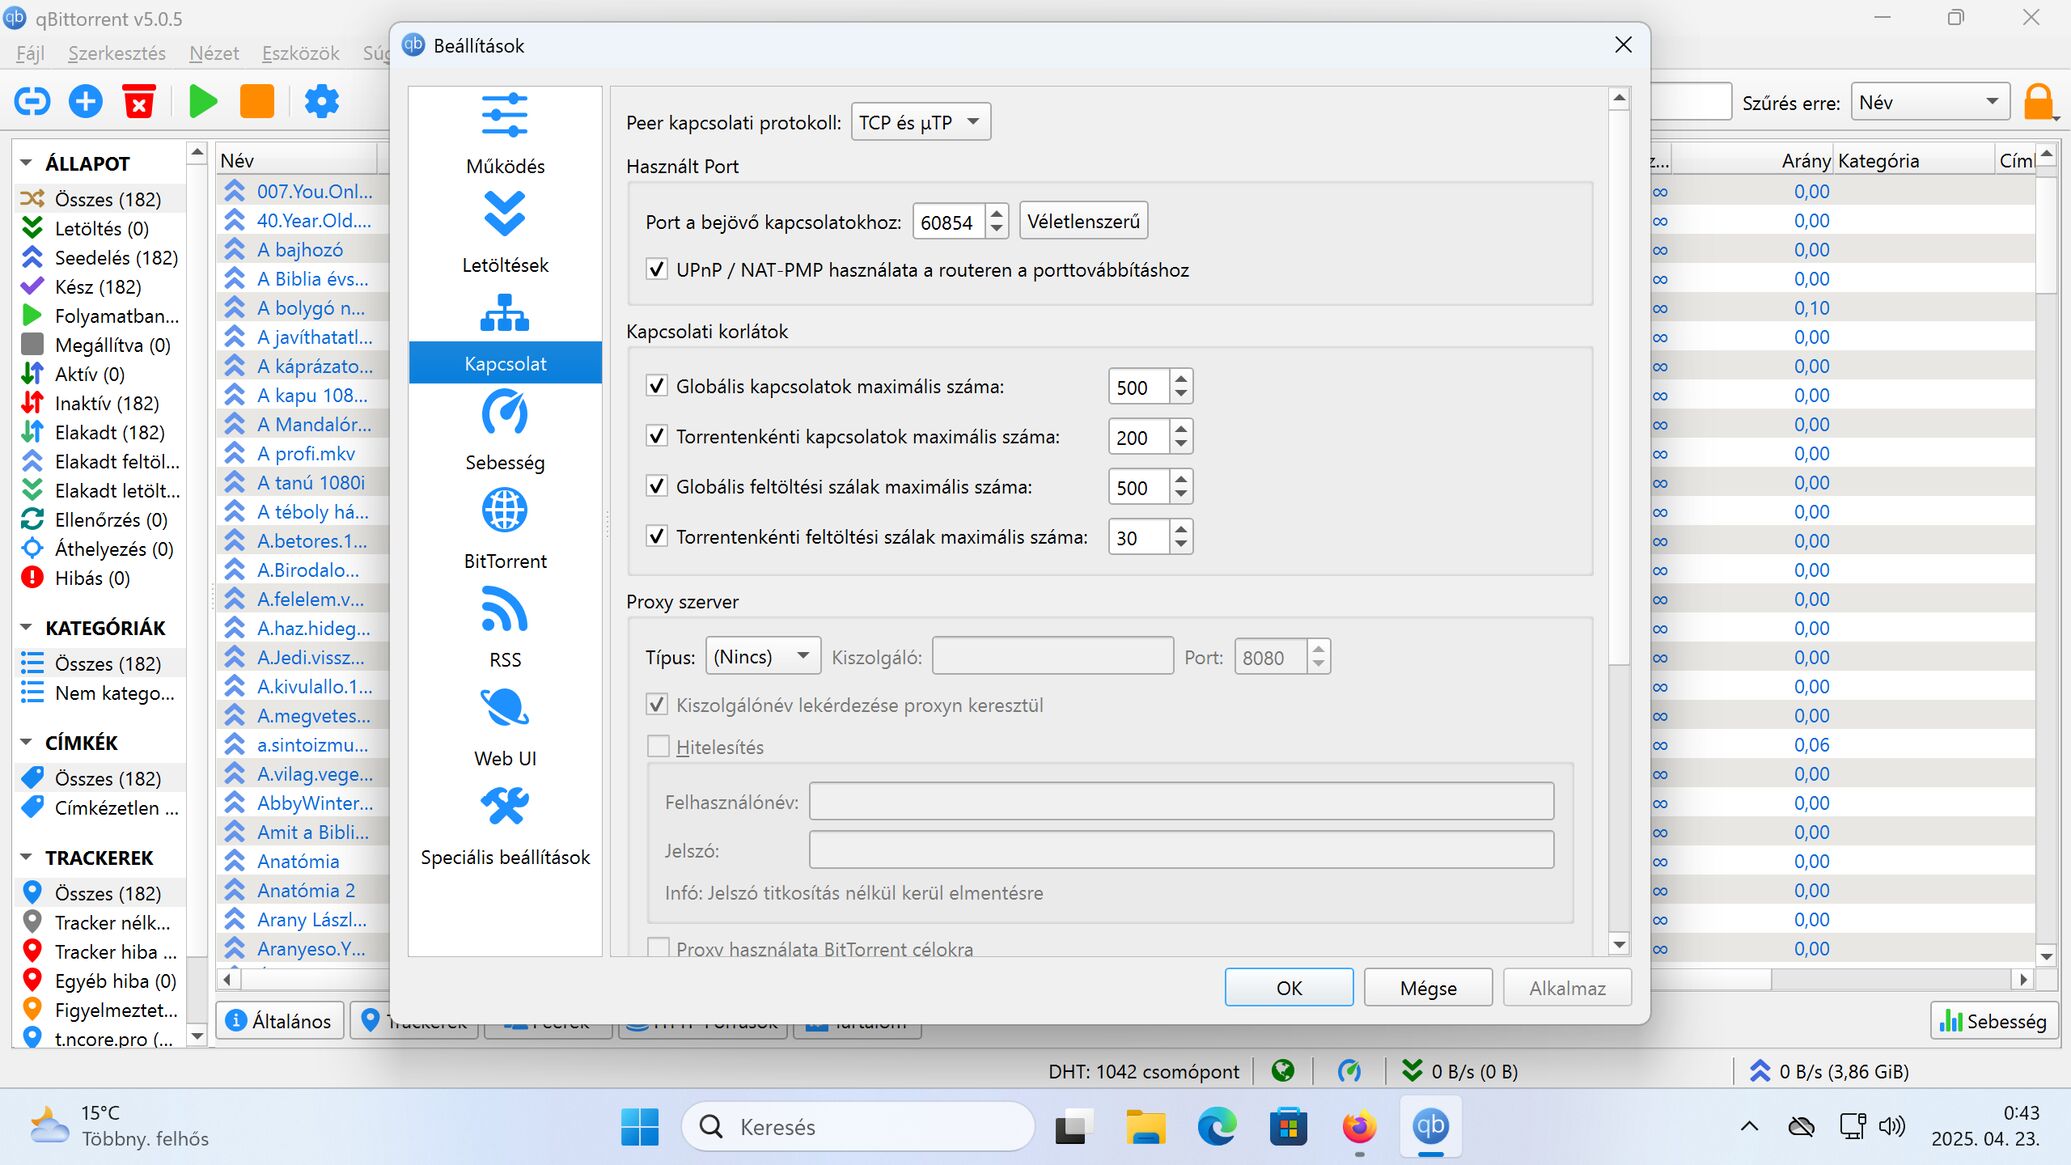Toggle Globális feltöltési szálak maximális száma checkbox
Image resolution: width=2071 pixels, height=1165 pixels.
(x=657, y=486)
